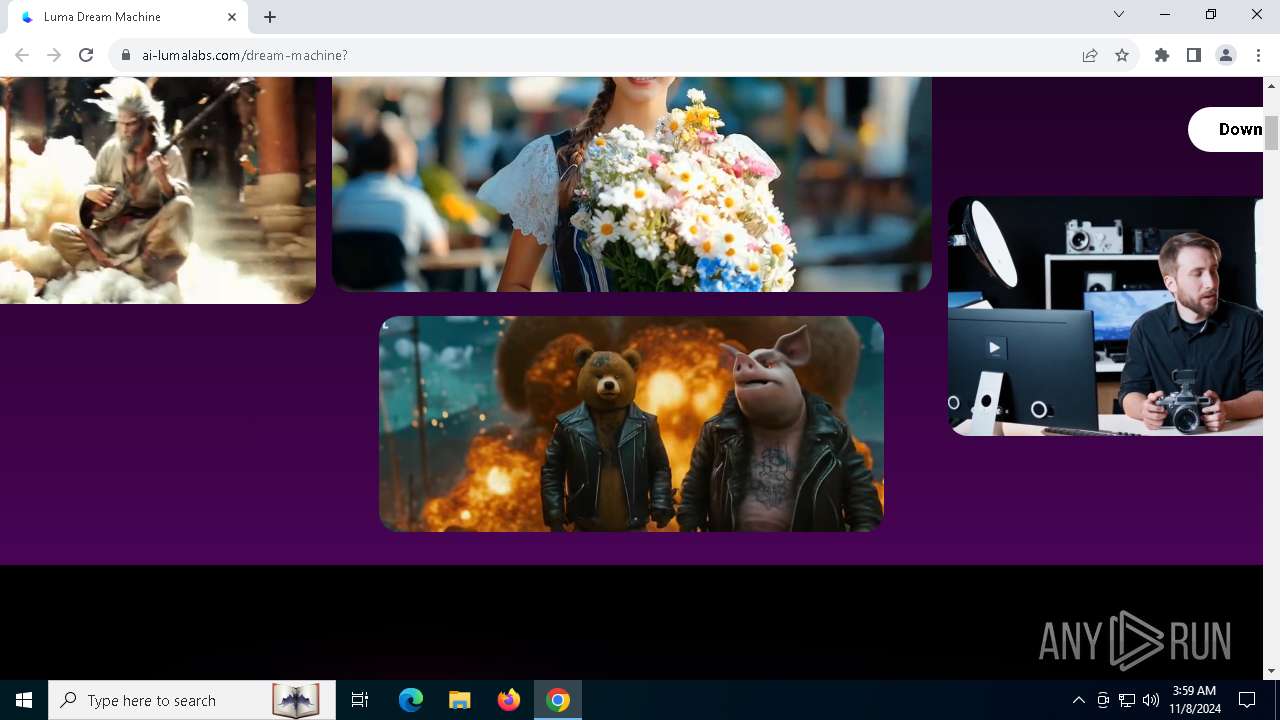Screen dimensions: 1280x720
Task: Open a new browser tab
Action: (270, 17)
